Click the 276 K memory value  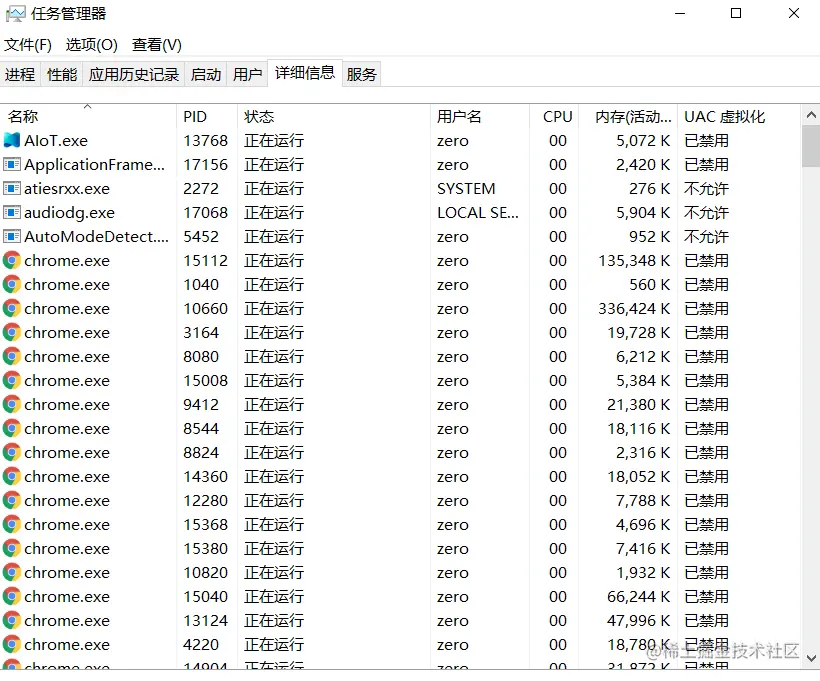[x=650, y=189]
